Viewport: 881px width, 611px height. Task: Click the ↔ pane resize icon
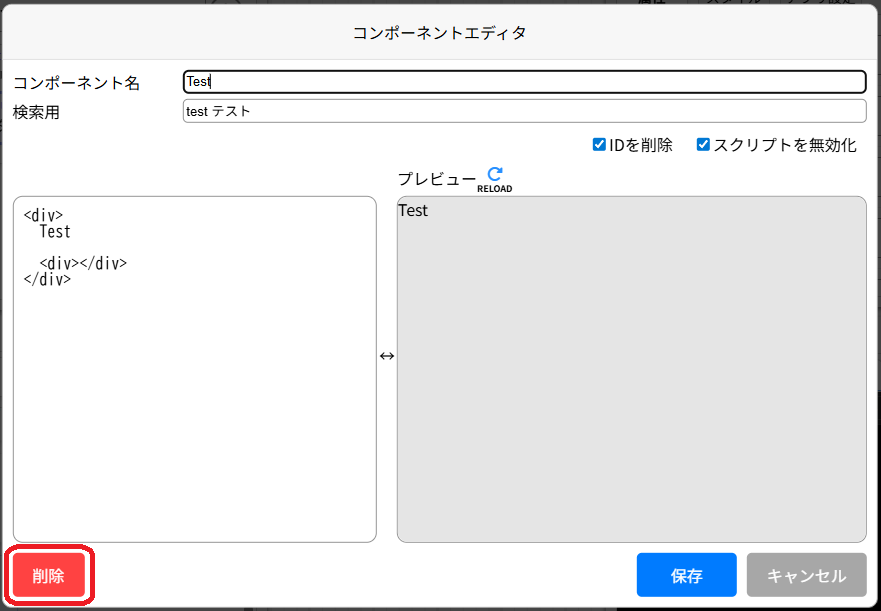coord(386,355)
